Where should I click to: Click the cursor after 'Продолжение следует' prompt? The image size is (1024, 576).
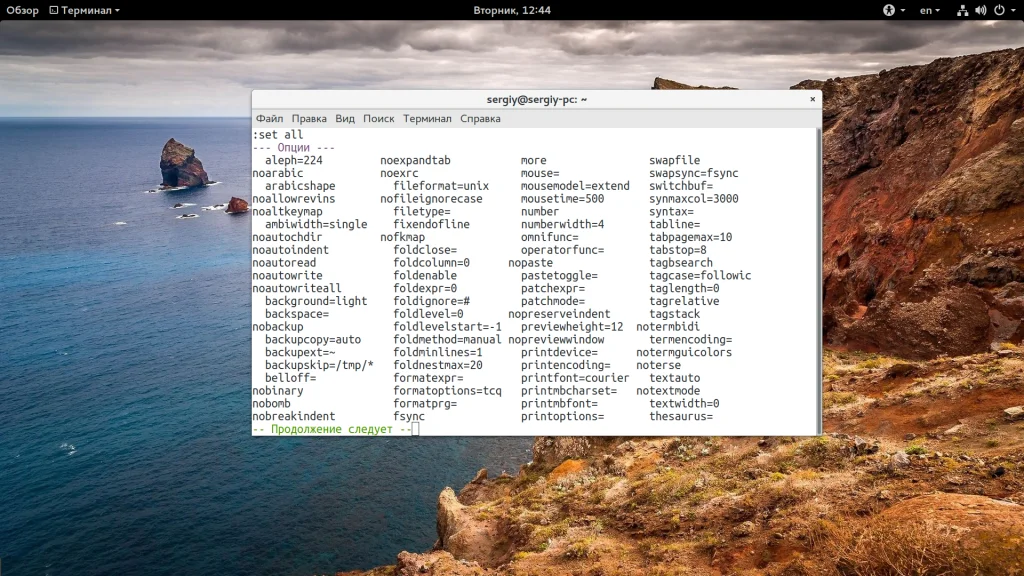pyautogui.click(x=415, y=429)
